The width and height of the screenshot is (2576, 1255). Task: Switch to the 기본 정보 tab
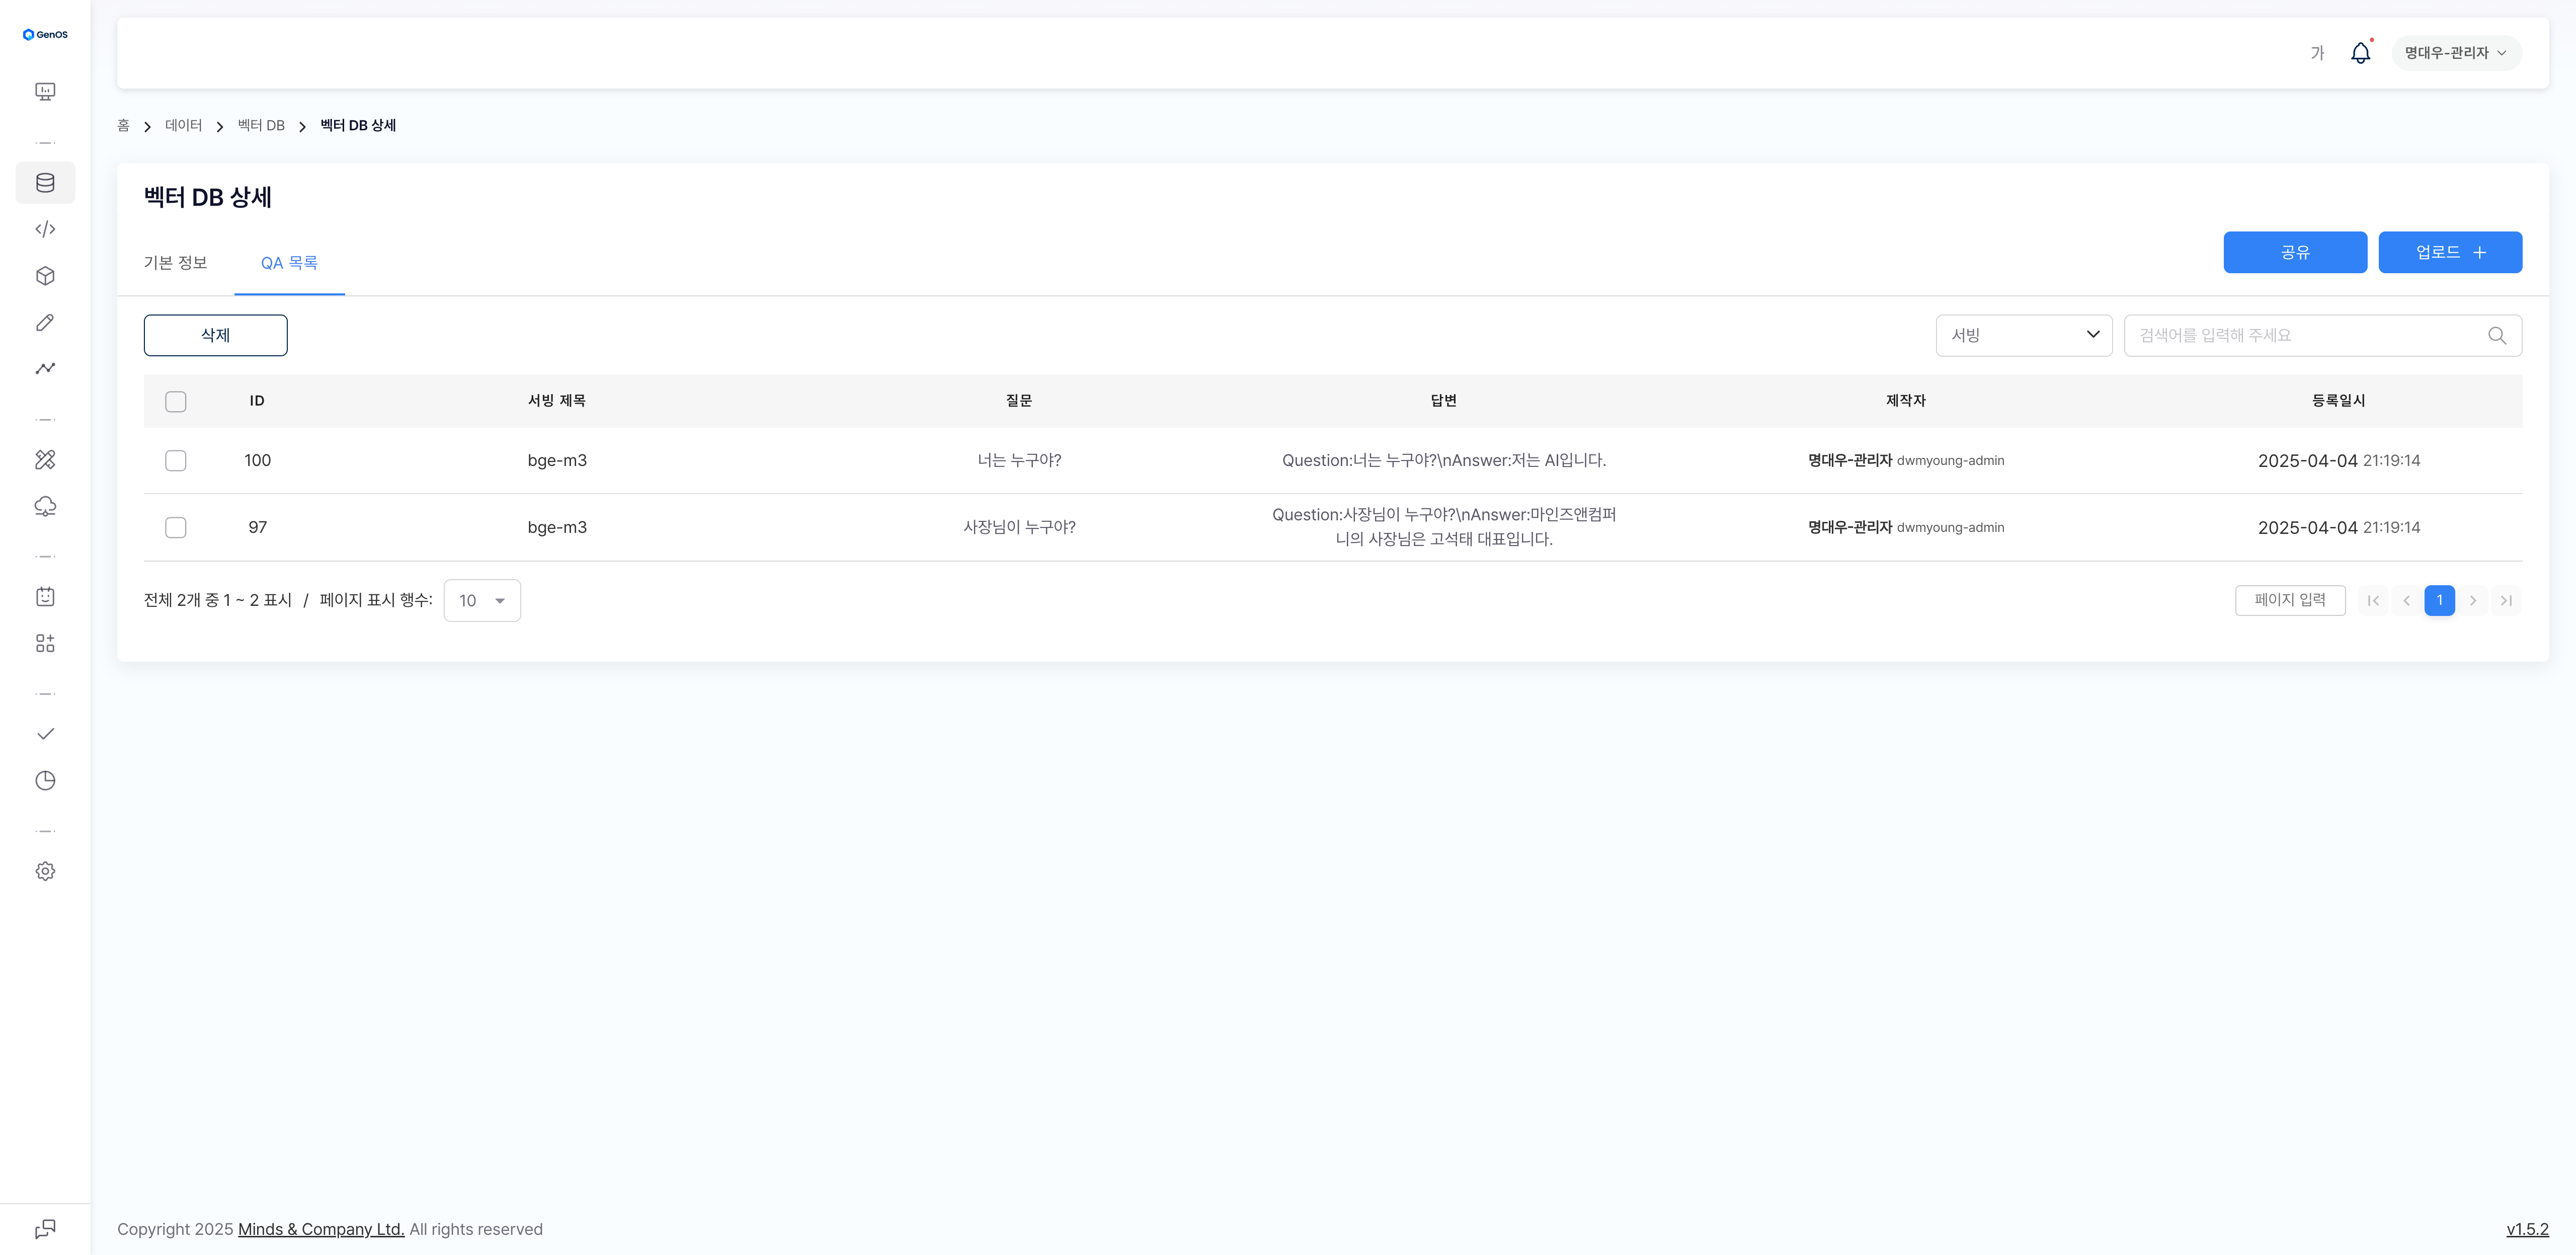point(175,263)
